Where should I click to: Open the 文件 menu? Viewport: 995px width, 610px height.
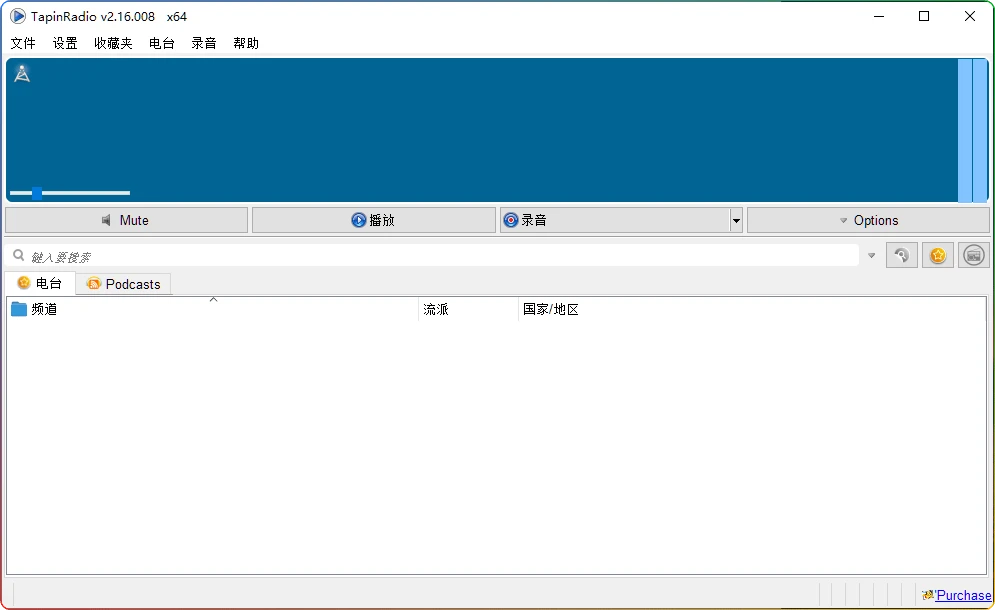pyautogui.click(x=23, y=43)
